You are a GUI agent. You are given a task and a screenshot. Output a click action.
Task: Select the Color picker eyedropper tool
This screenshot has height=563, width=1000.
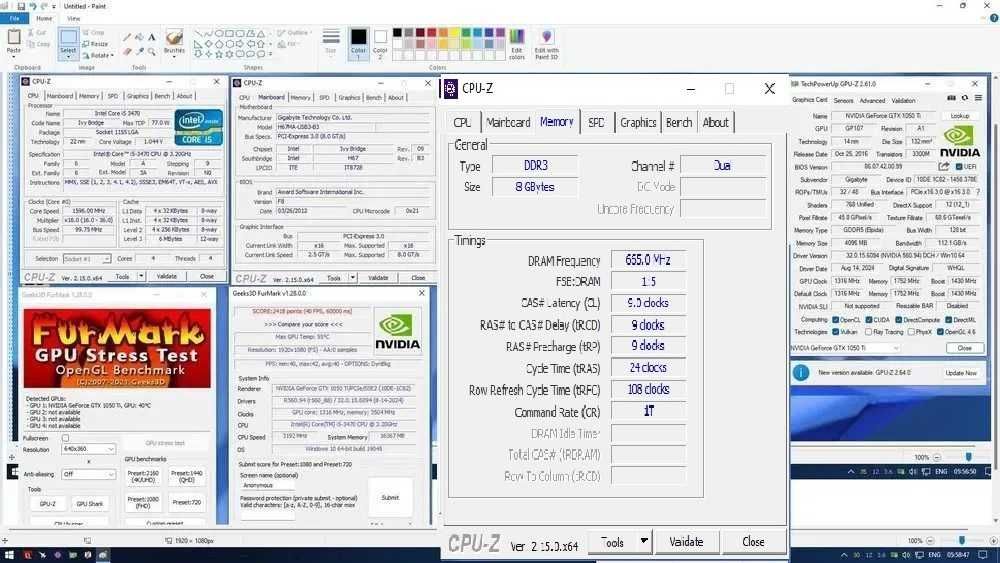pos(140,52)
